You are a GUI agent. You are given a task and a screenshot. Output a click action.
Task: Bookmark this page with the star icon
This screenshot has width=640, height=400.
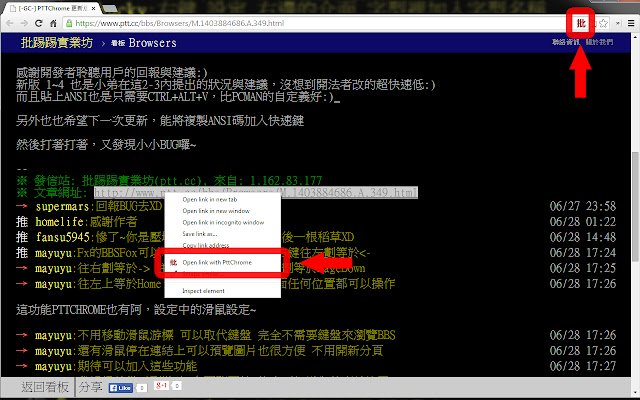click(x=604, y=23)
